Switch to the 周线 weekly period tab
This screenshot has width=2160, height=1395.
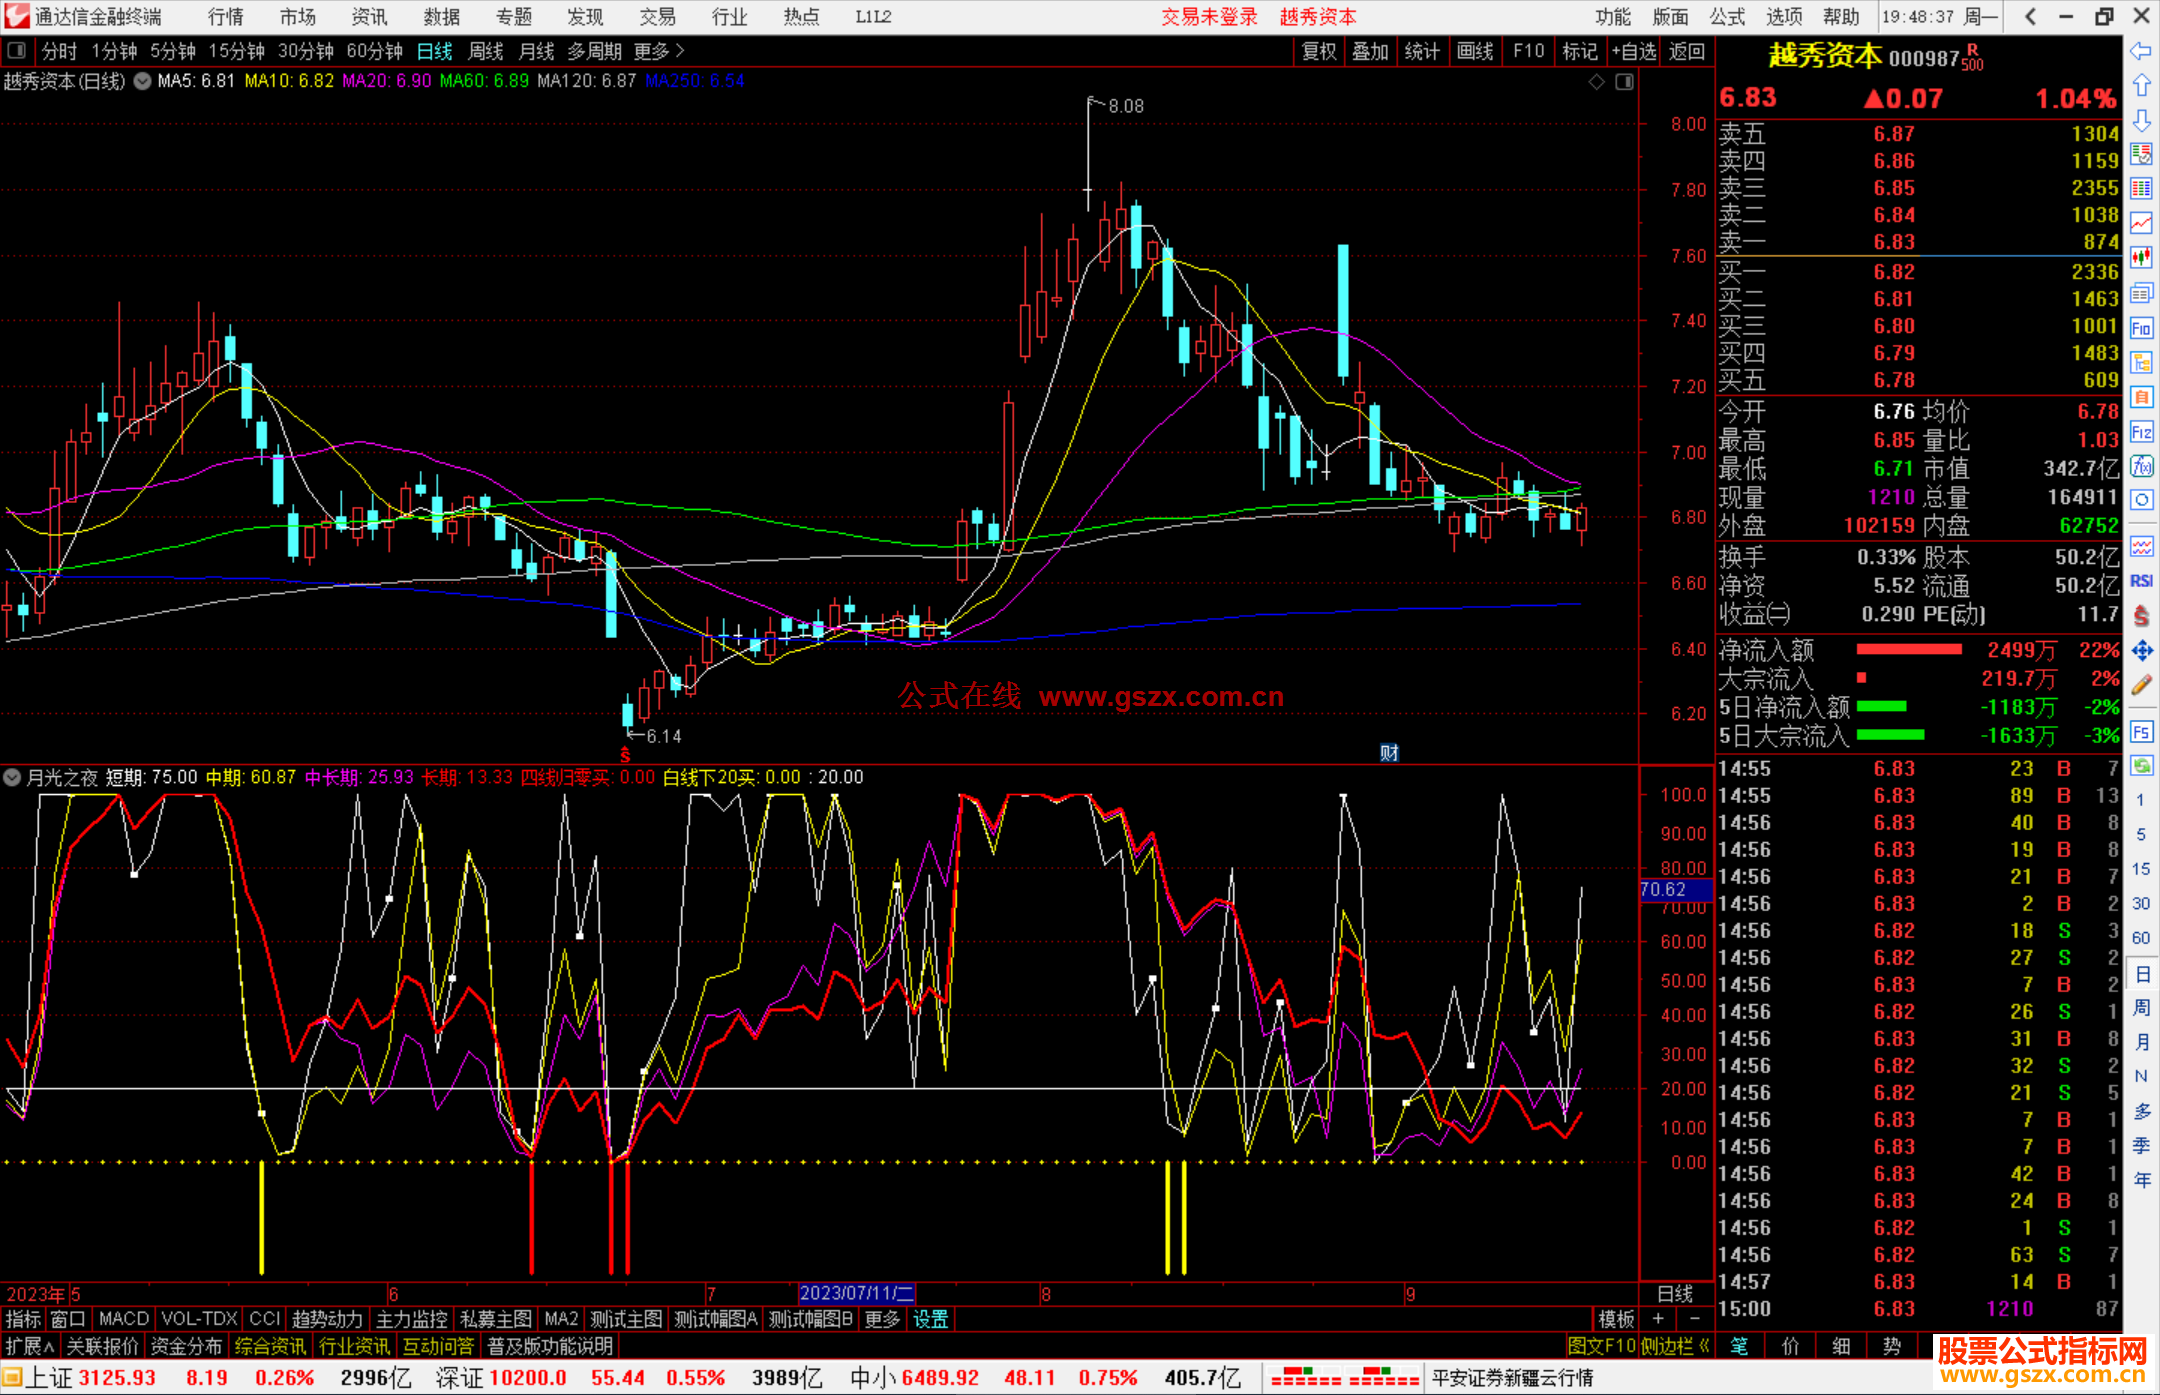click(x=486, y=51)
